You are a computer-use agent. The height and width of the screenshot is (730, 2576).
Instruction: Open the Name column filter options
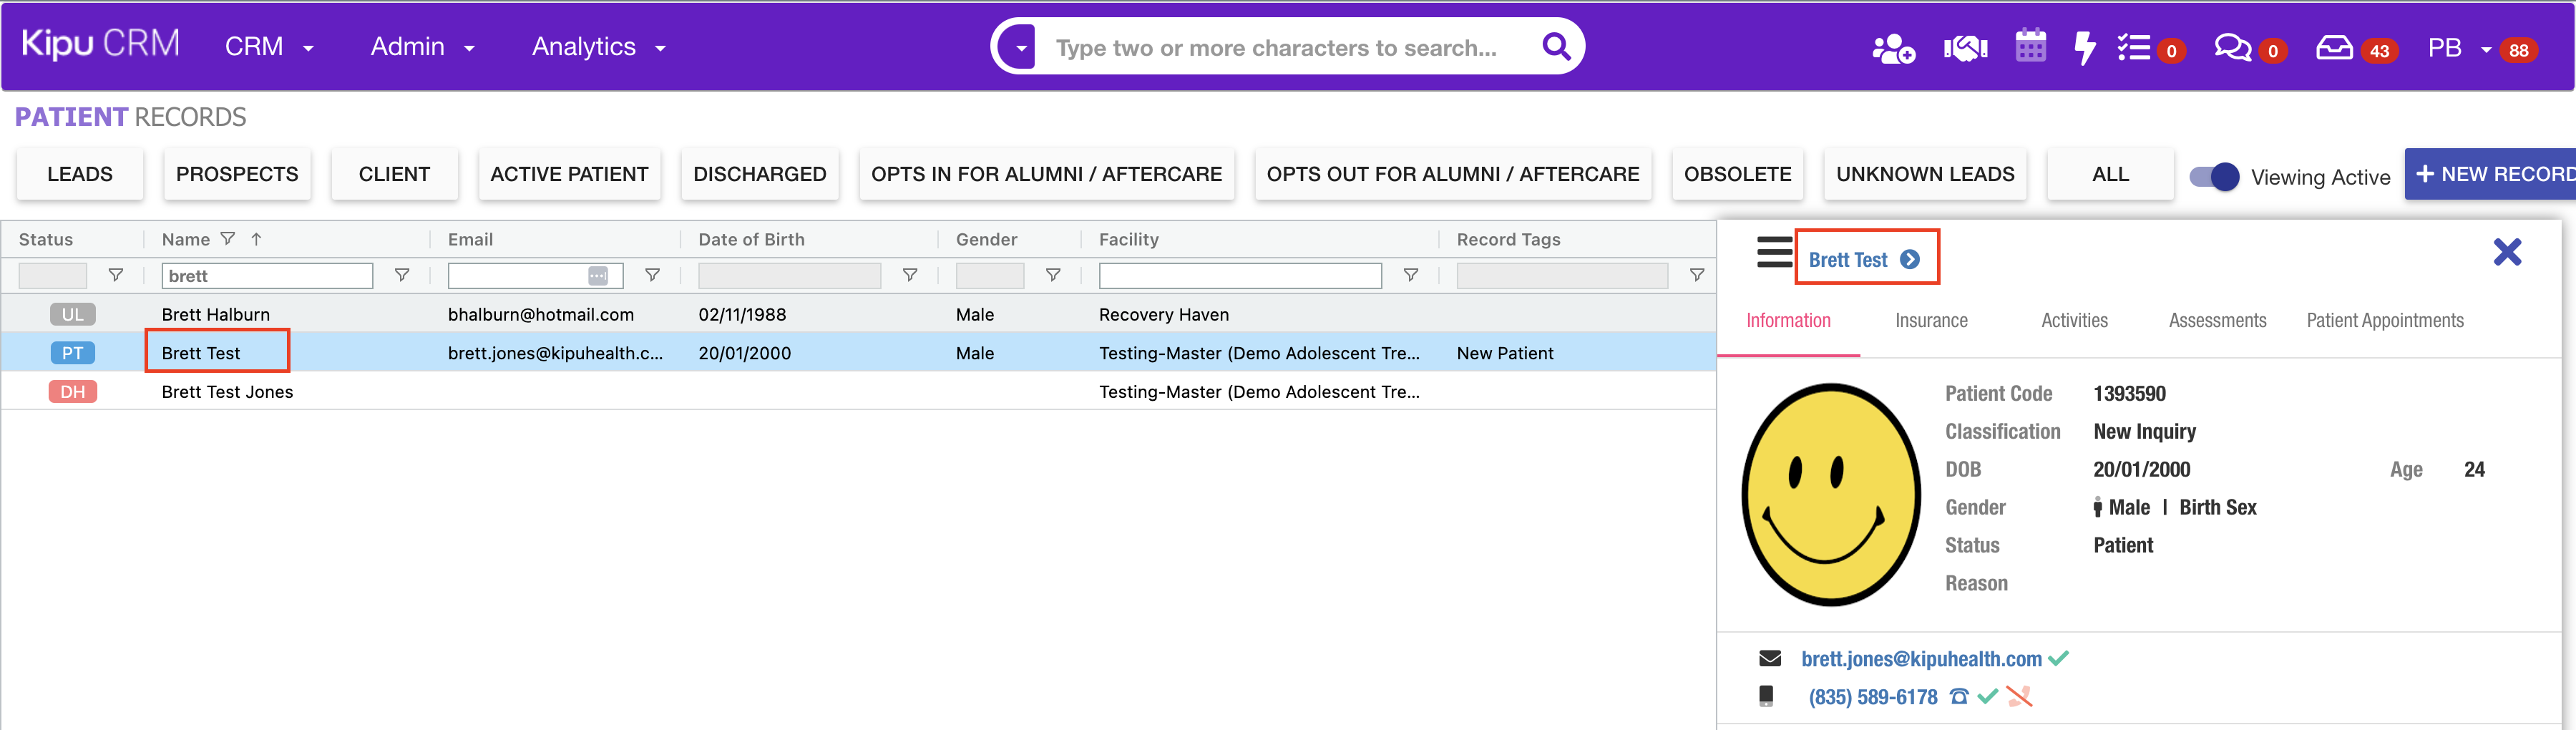point(402,275)
